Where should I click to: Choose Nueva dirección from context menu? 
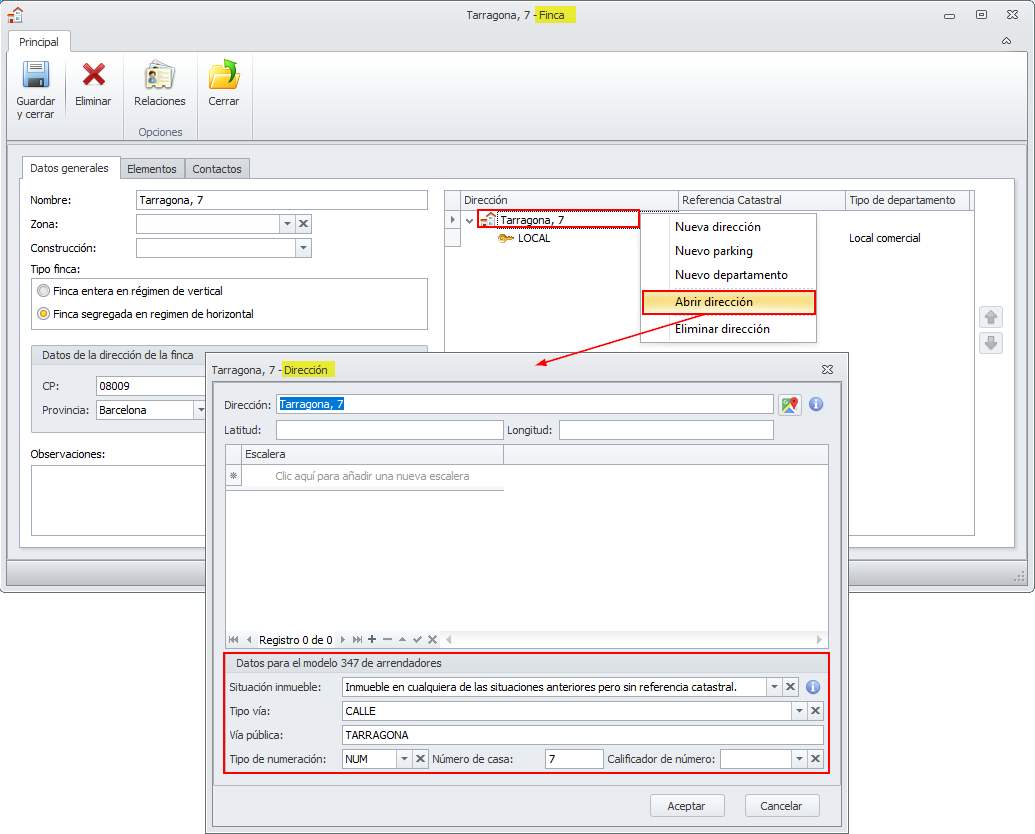click(x=718, y=226)
